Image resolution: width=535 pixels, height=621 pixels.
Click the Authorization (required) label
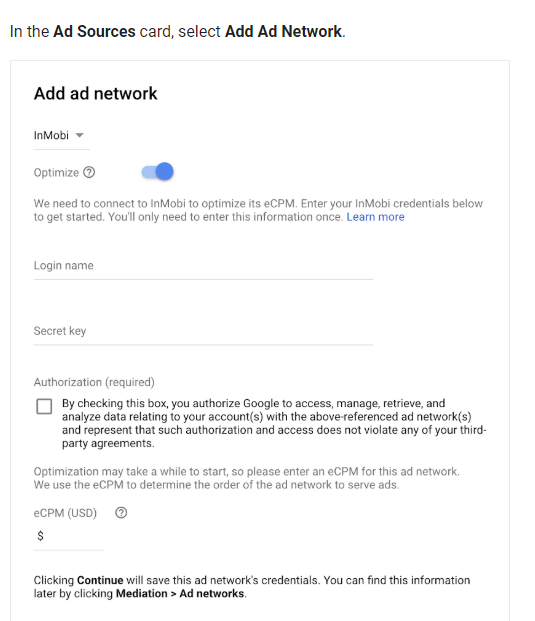(x=94, y=382)
